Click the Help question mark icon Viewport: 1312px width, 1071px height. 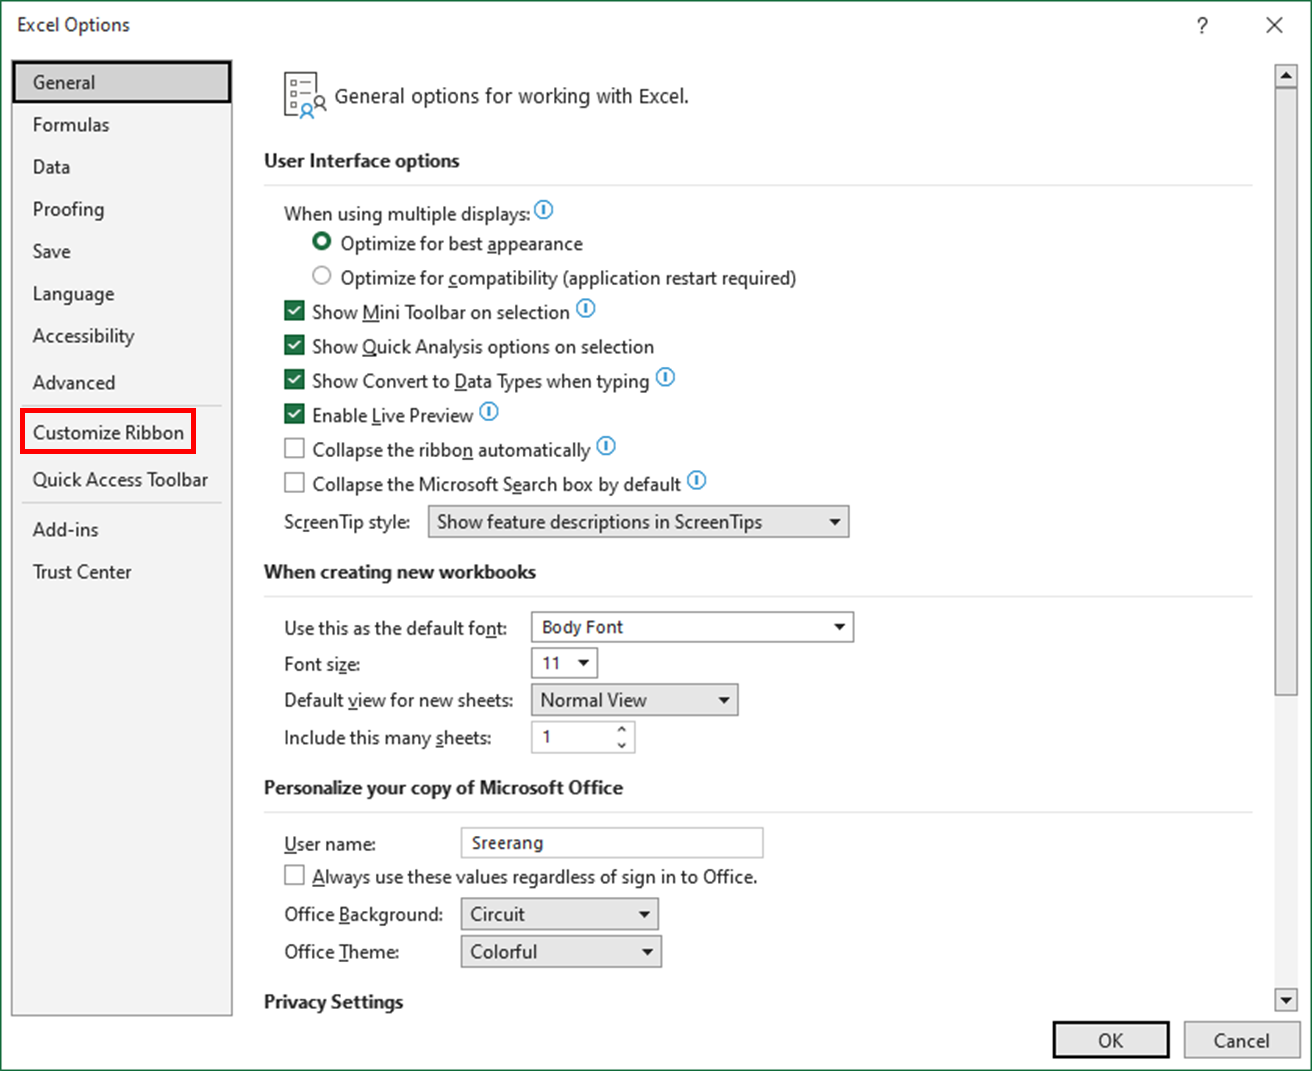(1202, 25)
